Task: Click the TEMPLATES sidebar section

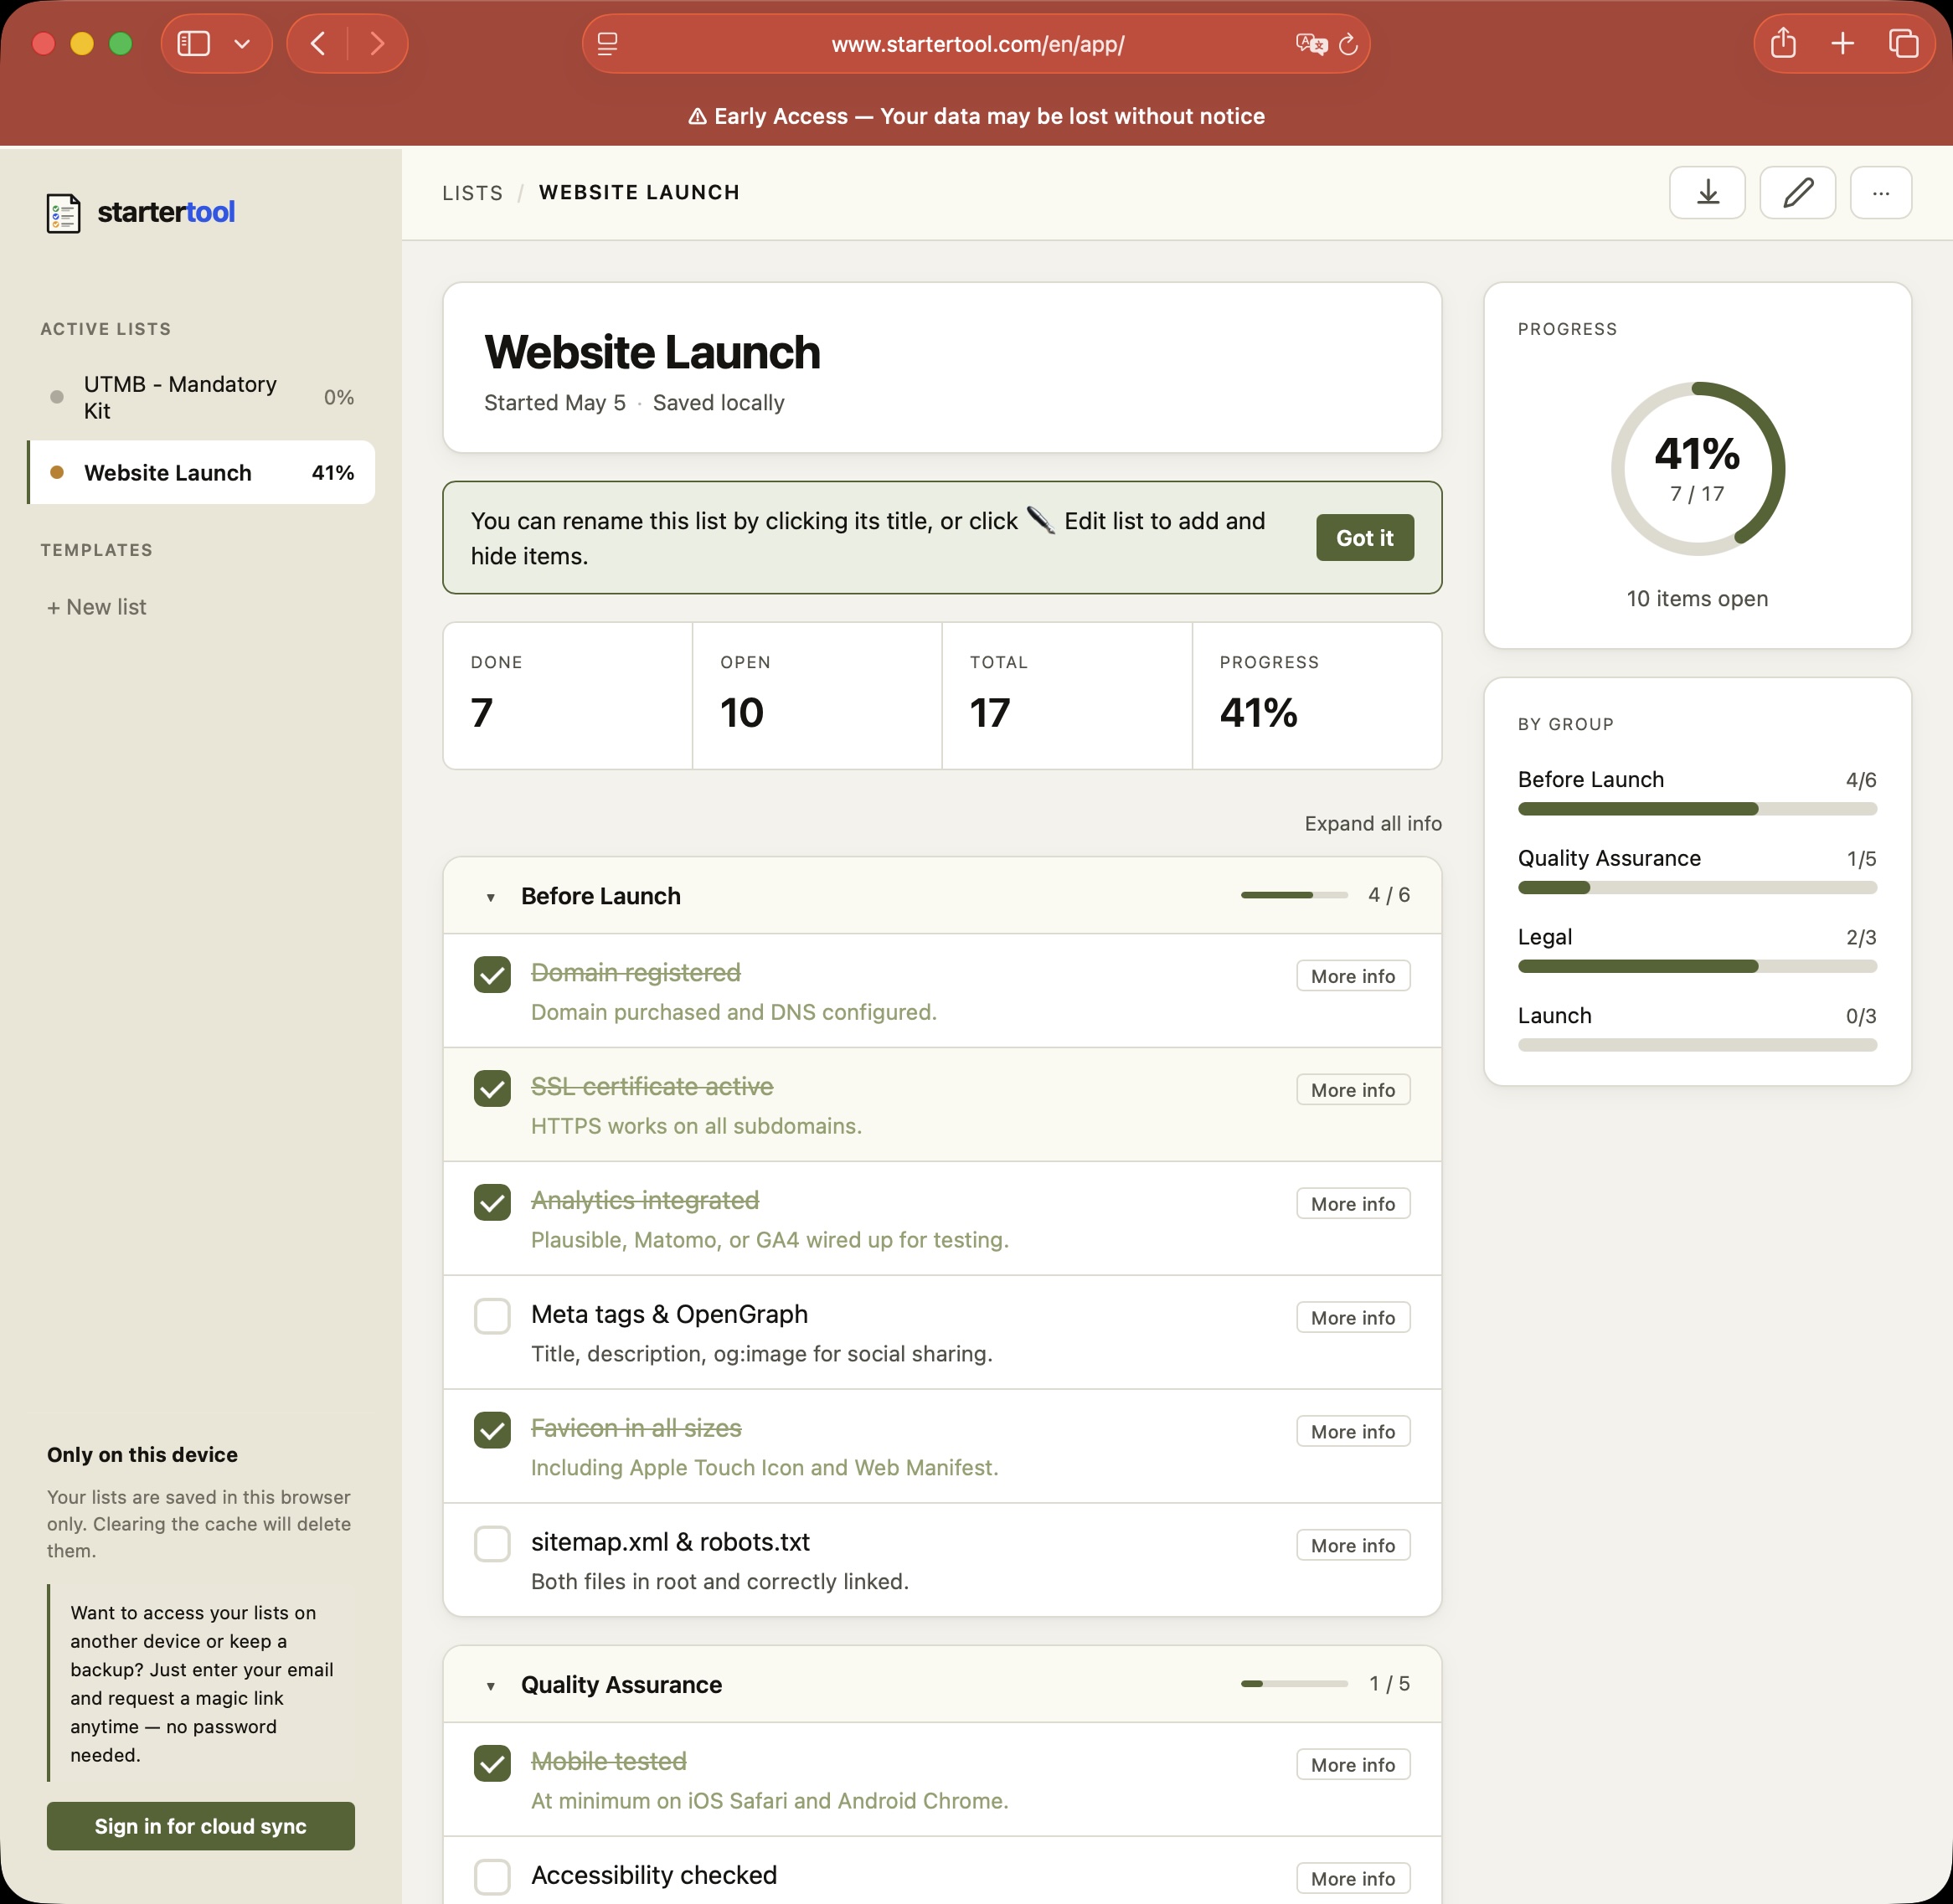Action: pos(97,550)
